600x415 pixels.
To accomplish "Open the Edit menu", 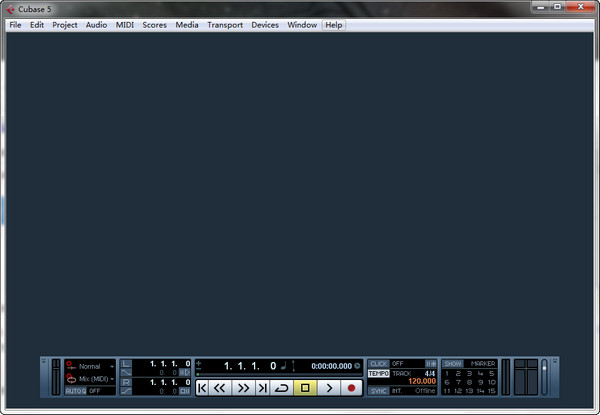I will coord(37,25).
